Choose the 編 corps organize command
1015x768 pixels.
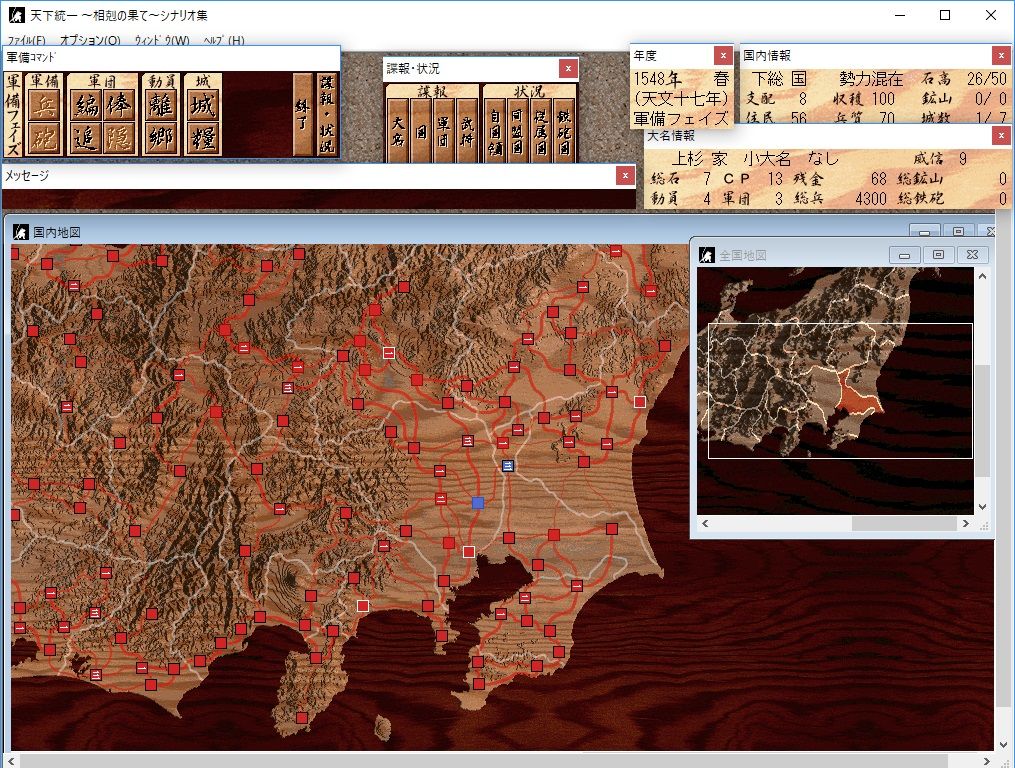tap(86, 105)
